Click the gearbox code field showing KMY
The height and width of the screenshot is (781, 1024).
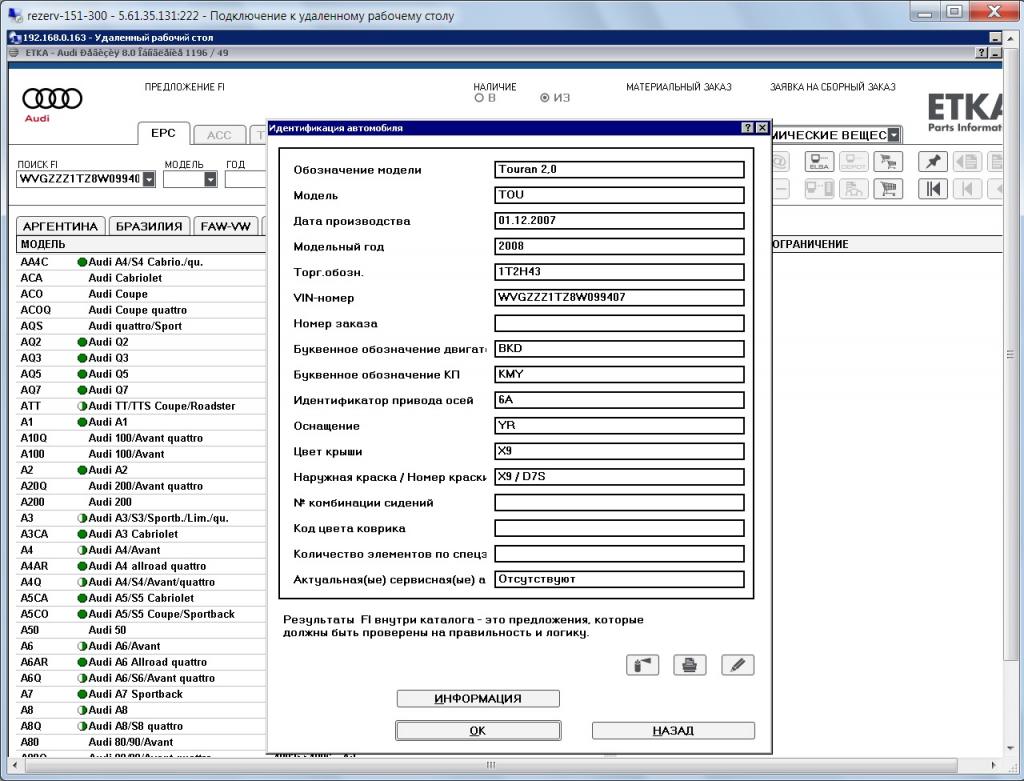pos(619,374)
